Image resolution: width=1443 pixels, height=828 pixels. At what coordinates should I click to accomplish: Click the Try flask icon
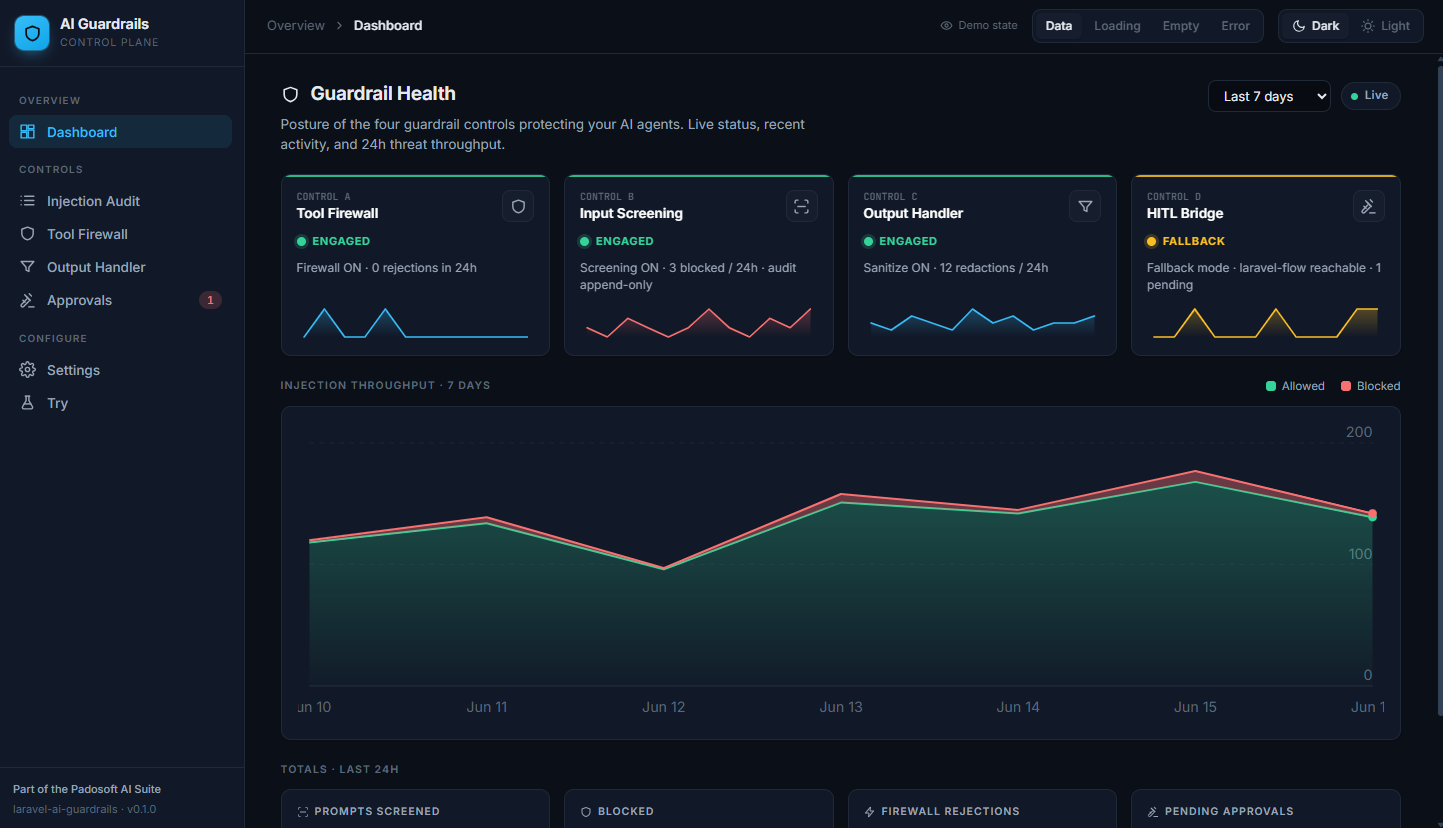[x=28, y=403]
